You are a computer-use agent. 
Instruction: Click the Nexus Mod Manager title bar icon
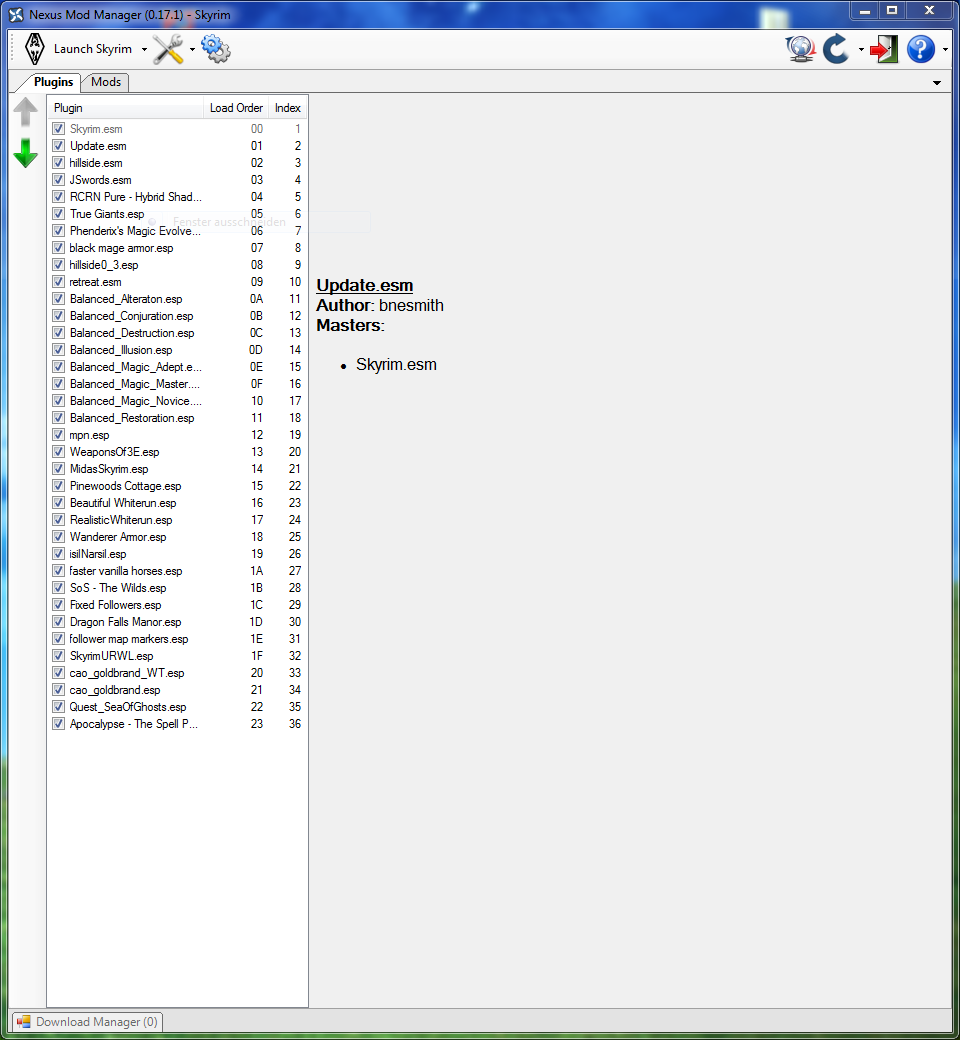pyautogui.click(x=16, y=15)
